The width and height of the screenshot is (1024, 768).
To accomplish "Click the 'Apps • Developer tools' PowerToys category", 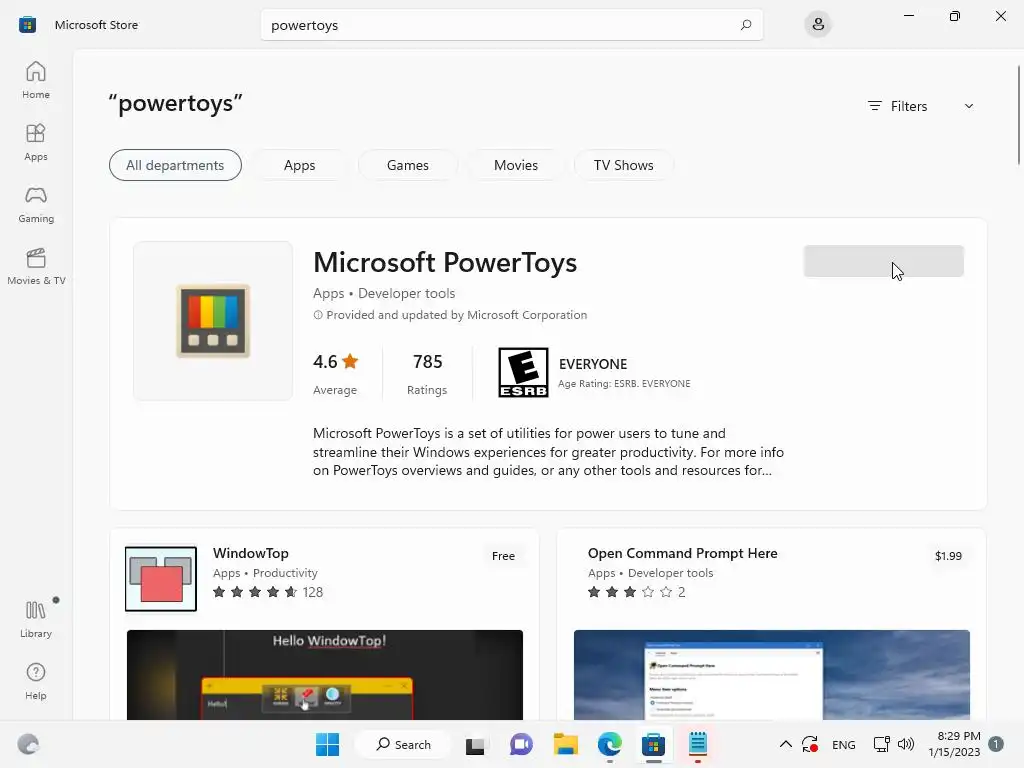I will click(384, 293).
